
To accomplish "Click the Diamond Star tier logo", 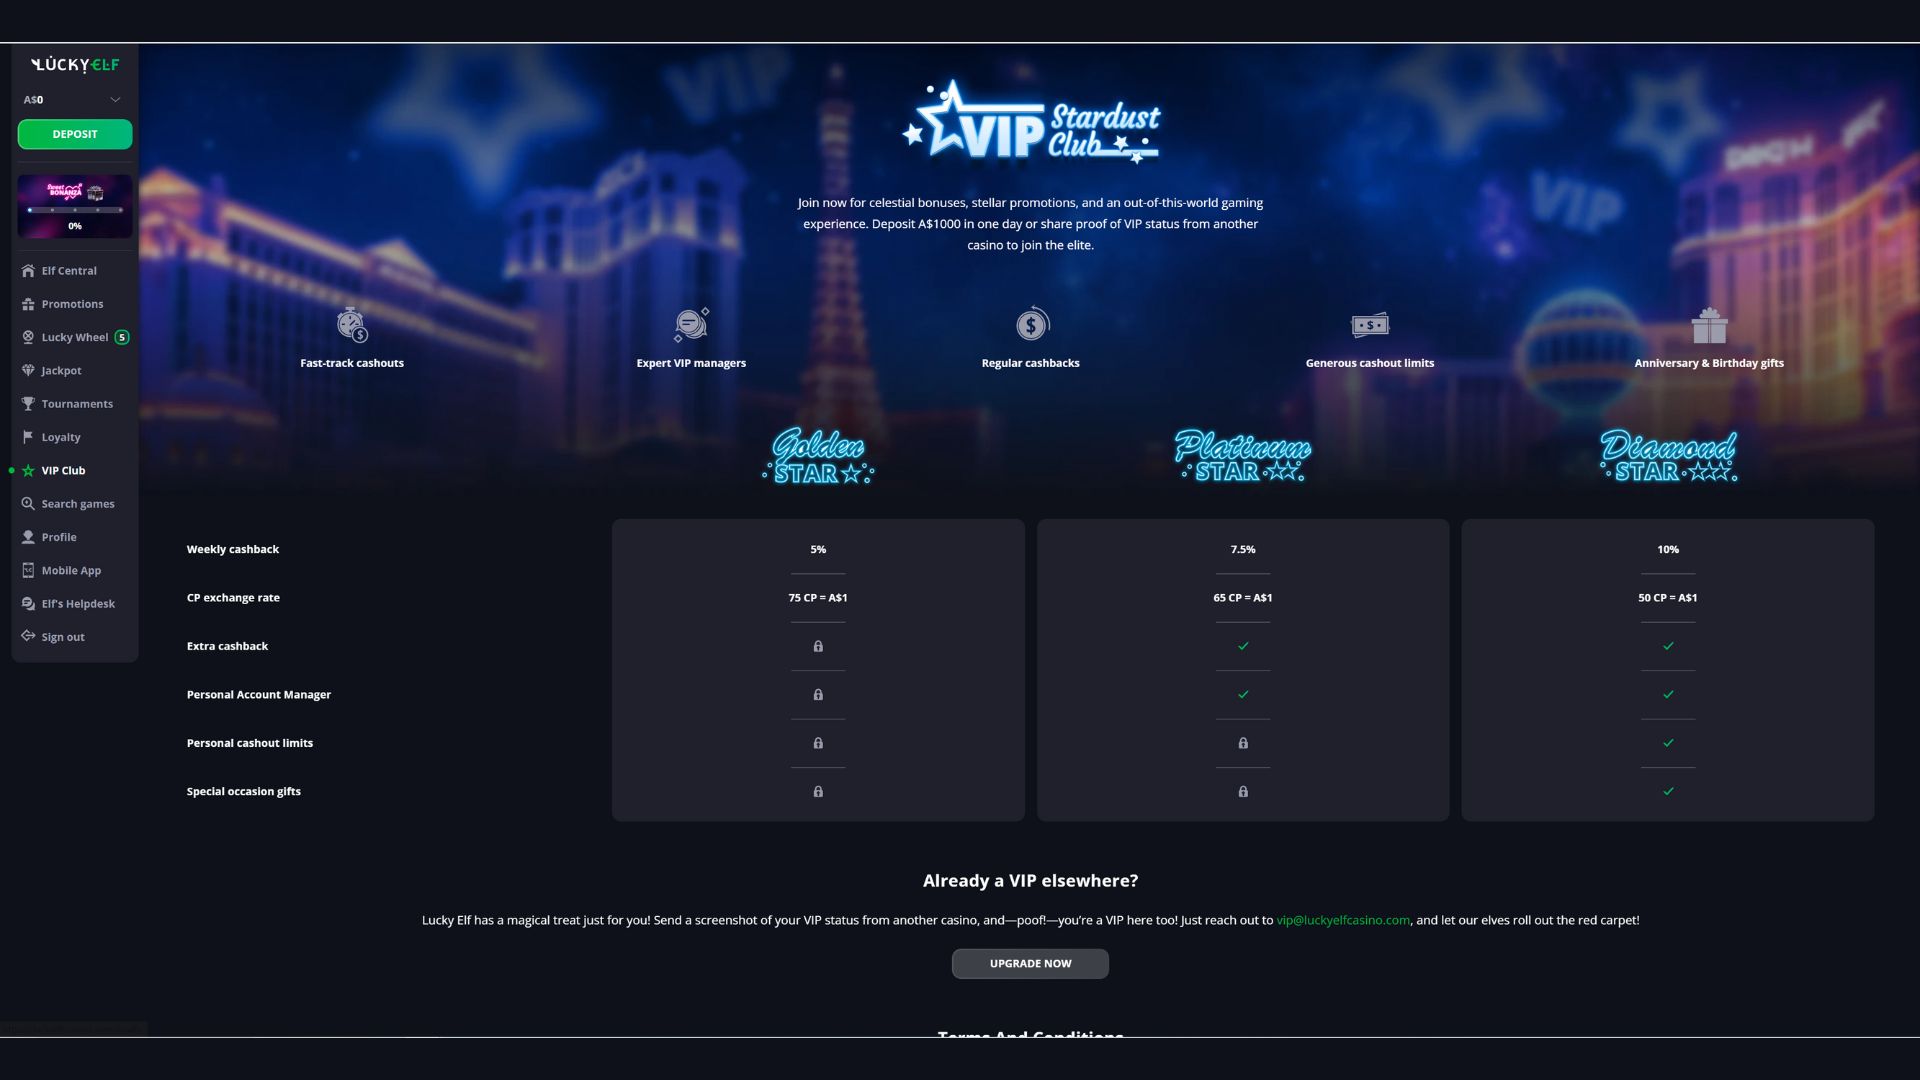I will tap(1668, 456).
